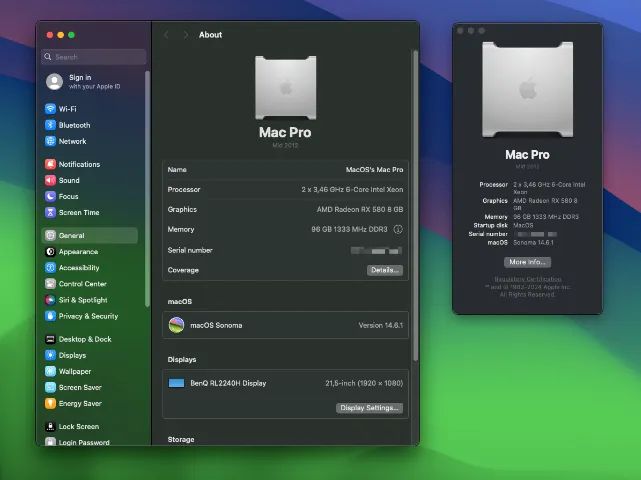Click the Storage section heading
The width and height of the screenshot is (641, 480).
181,440
